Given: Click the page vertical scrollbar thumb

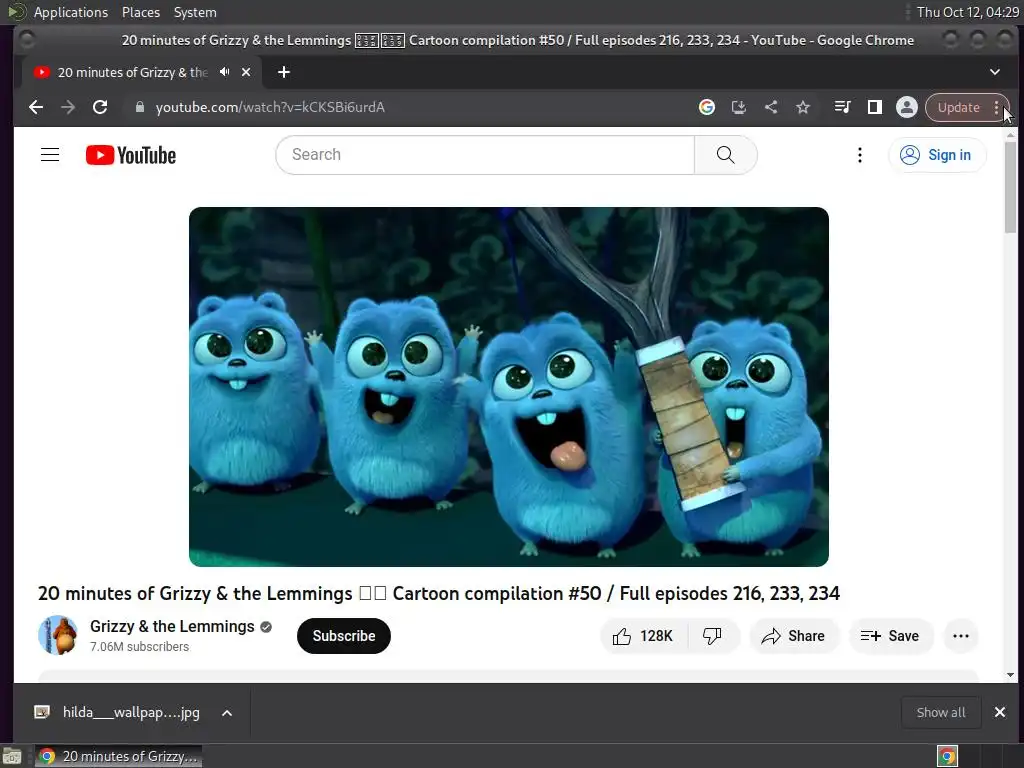Looking at the screenshot, I should (1010, 187).
